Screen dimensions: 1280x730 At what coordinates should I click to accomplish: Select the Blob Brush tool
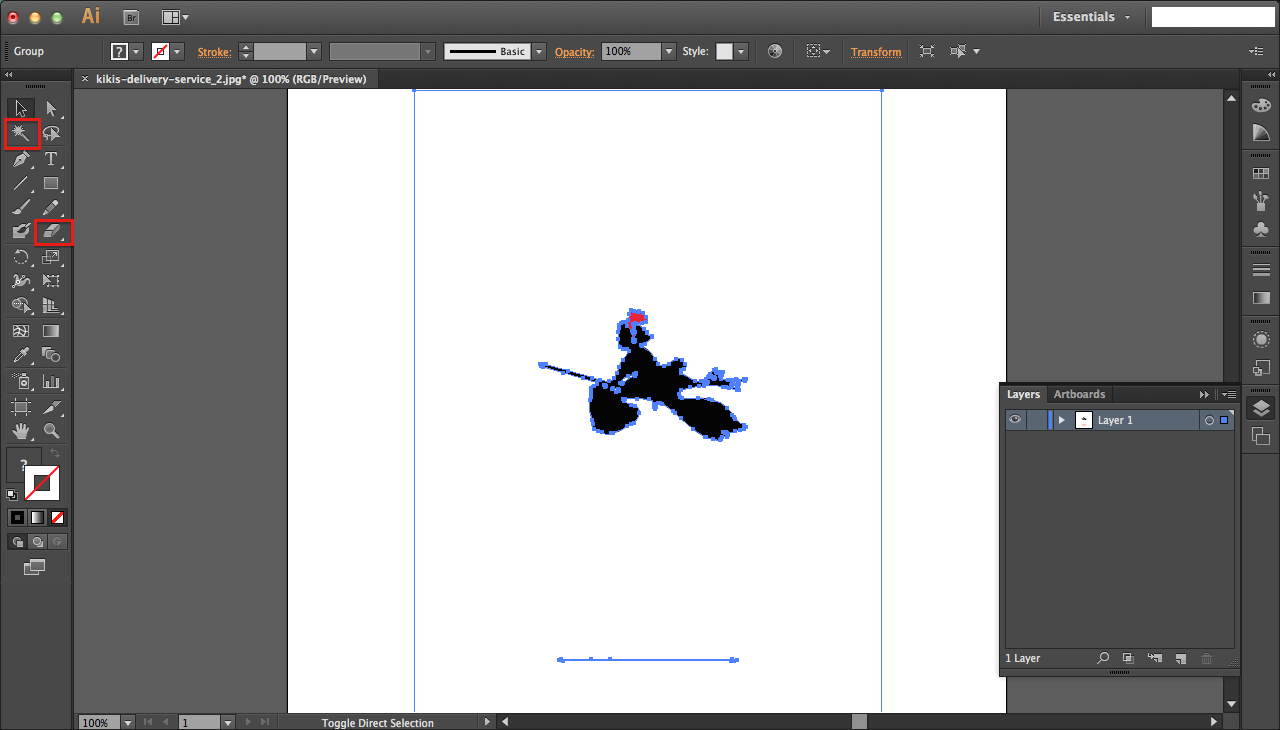click(x=21, y=232)
